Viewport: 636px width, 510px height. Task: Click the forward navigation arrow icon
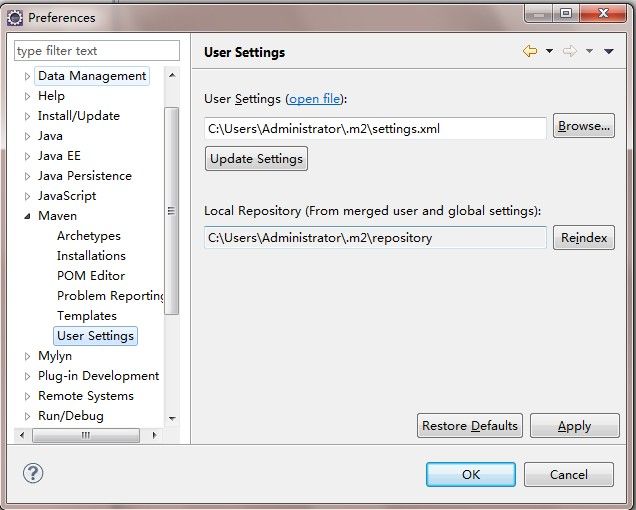(570, 51)
